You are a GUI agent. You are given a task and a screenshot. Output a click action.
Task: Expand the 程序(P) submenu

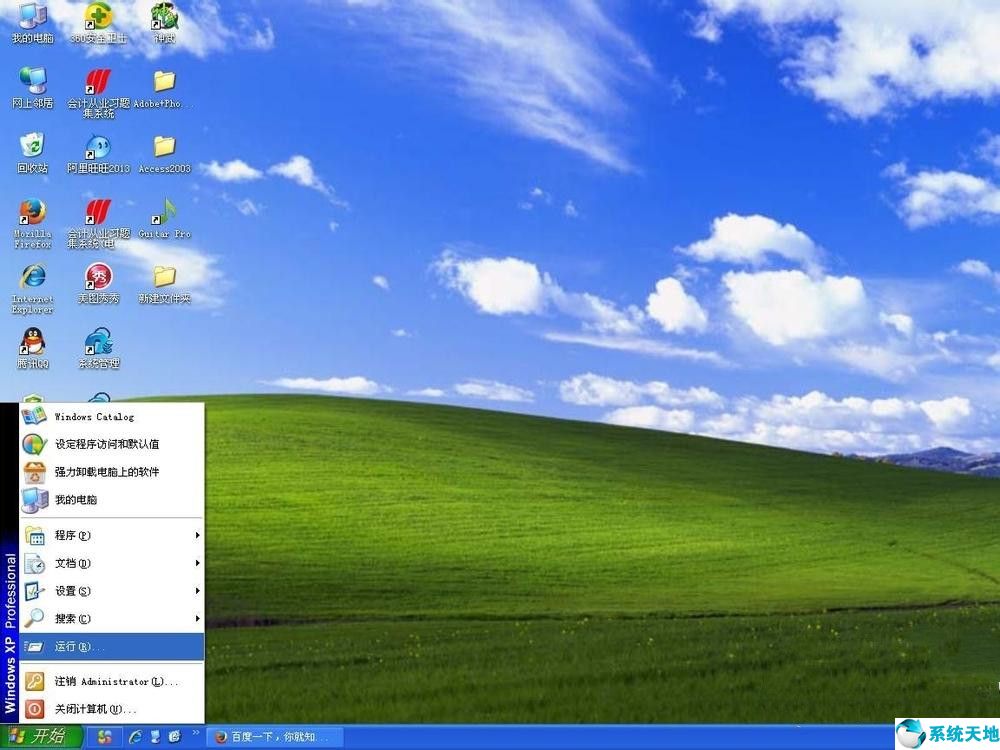click(112, 535)
